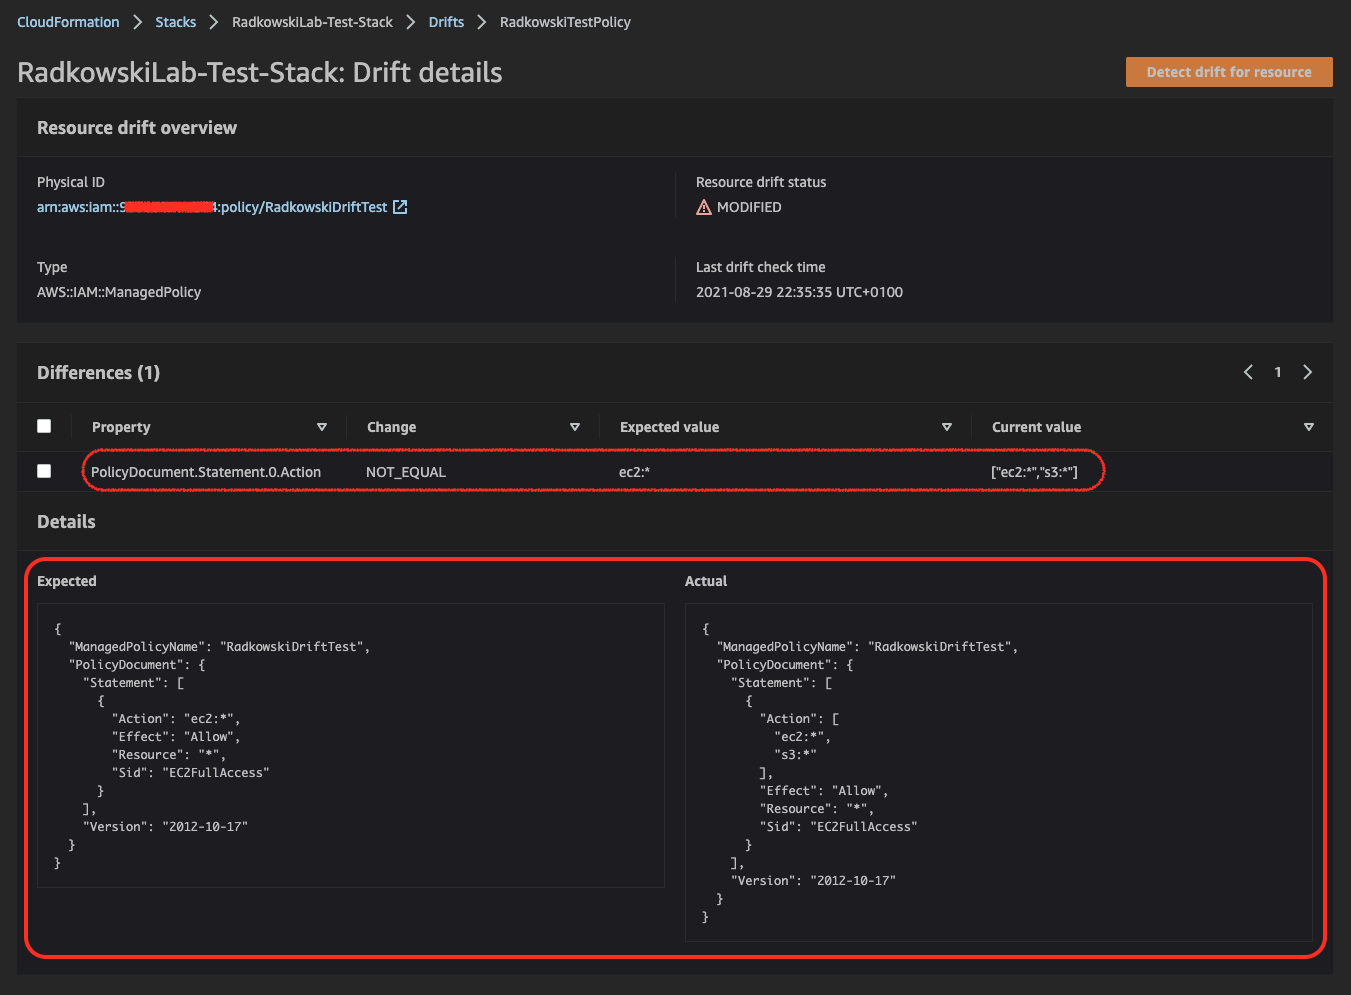The image size is (1351, 995).
Task: Click the Property column header
Action: click(121, 427)
